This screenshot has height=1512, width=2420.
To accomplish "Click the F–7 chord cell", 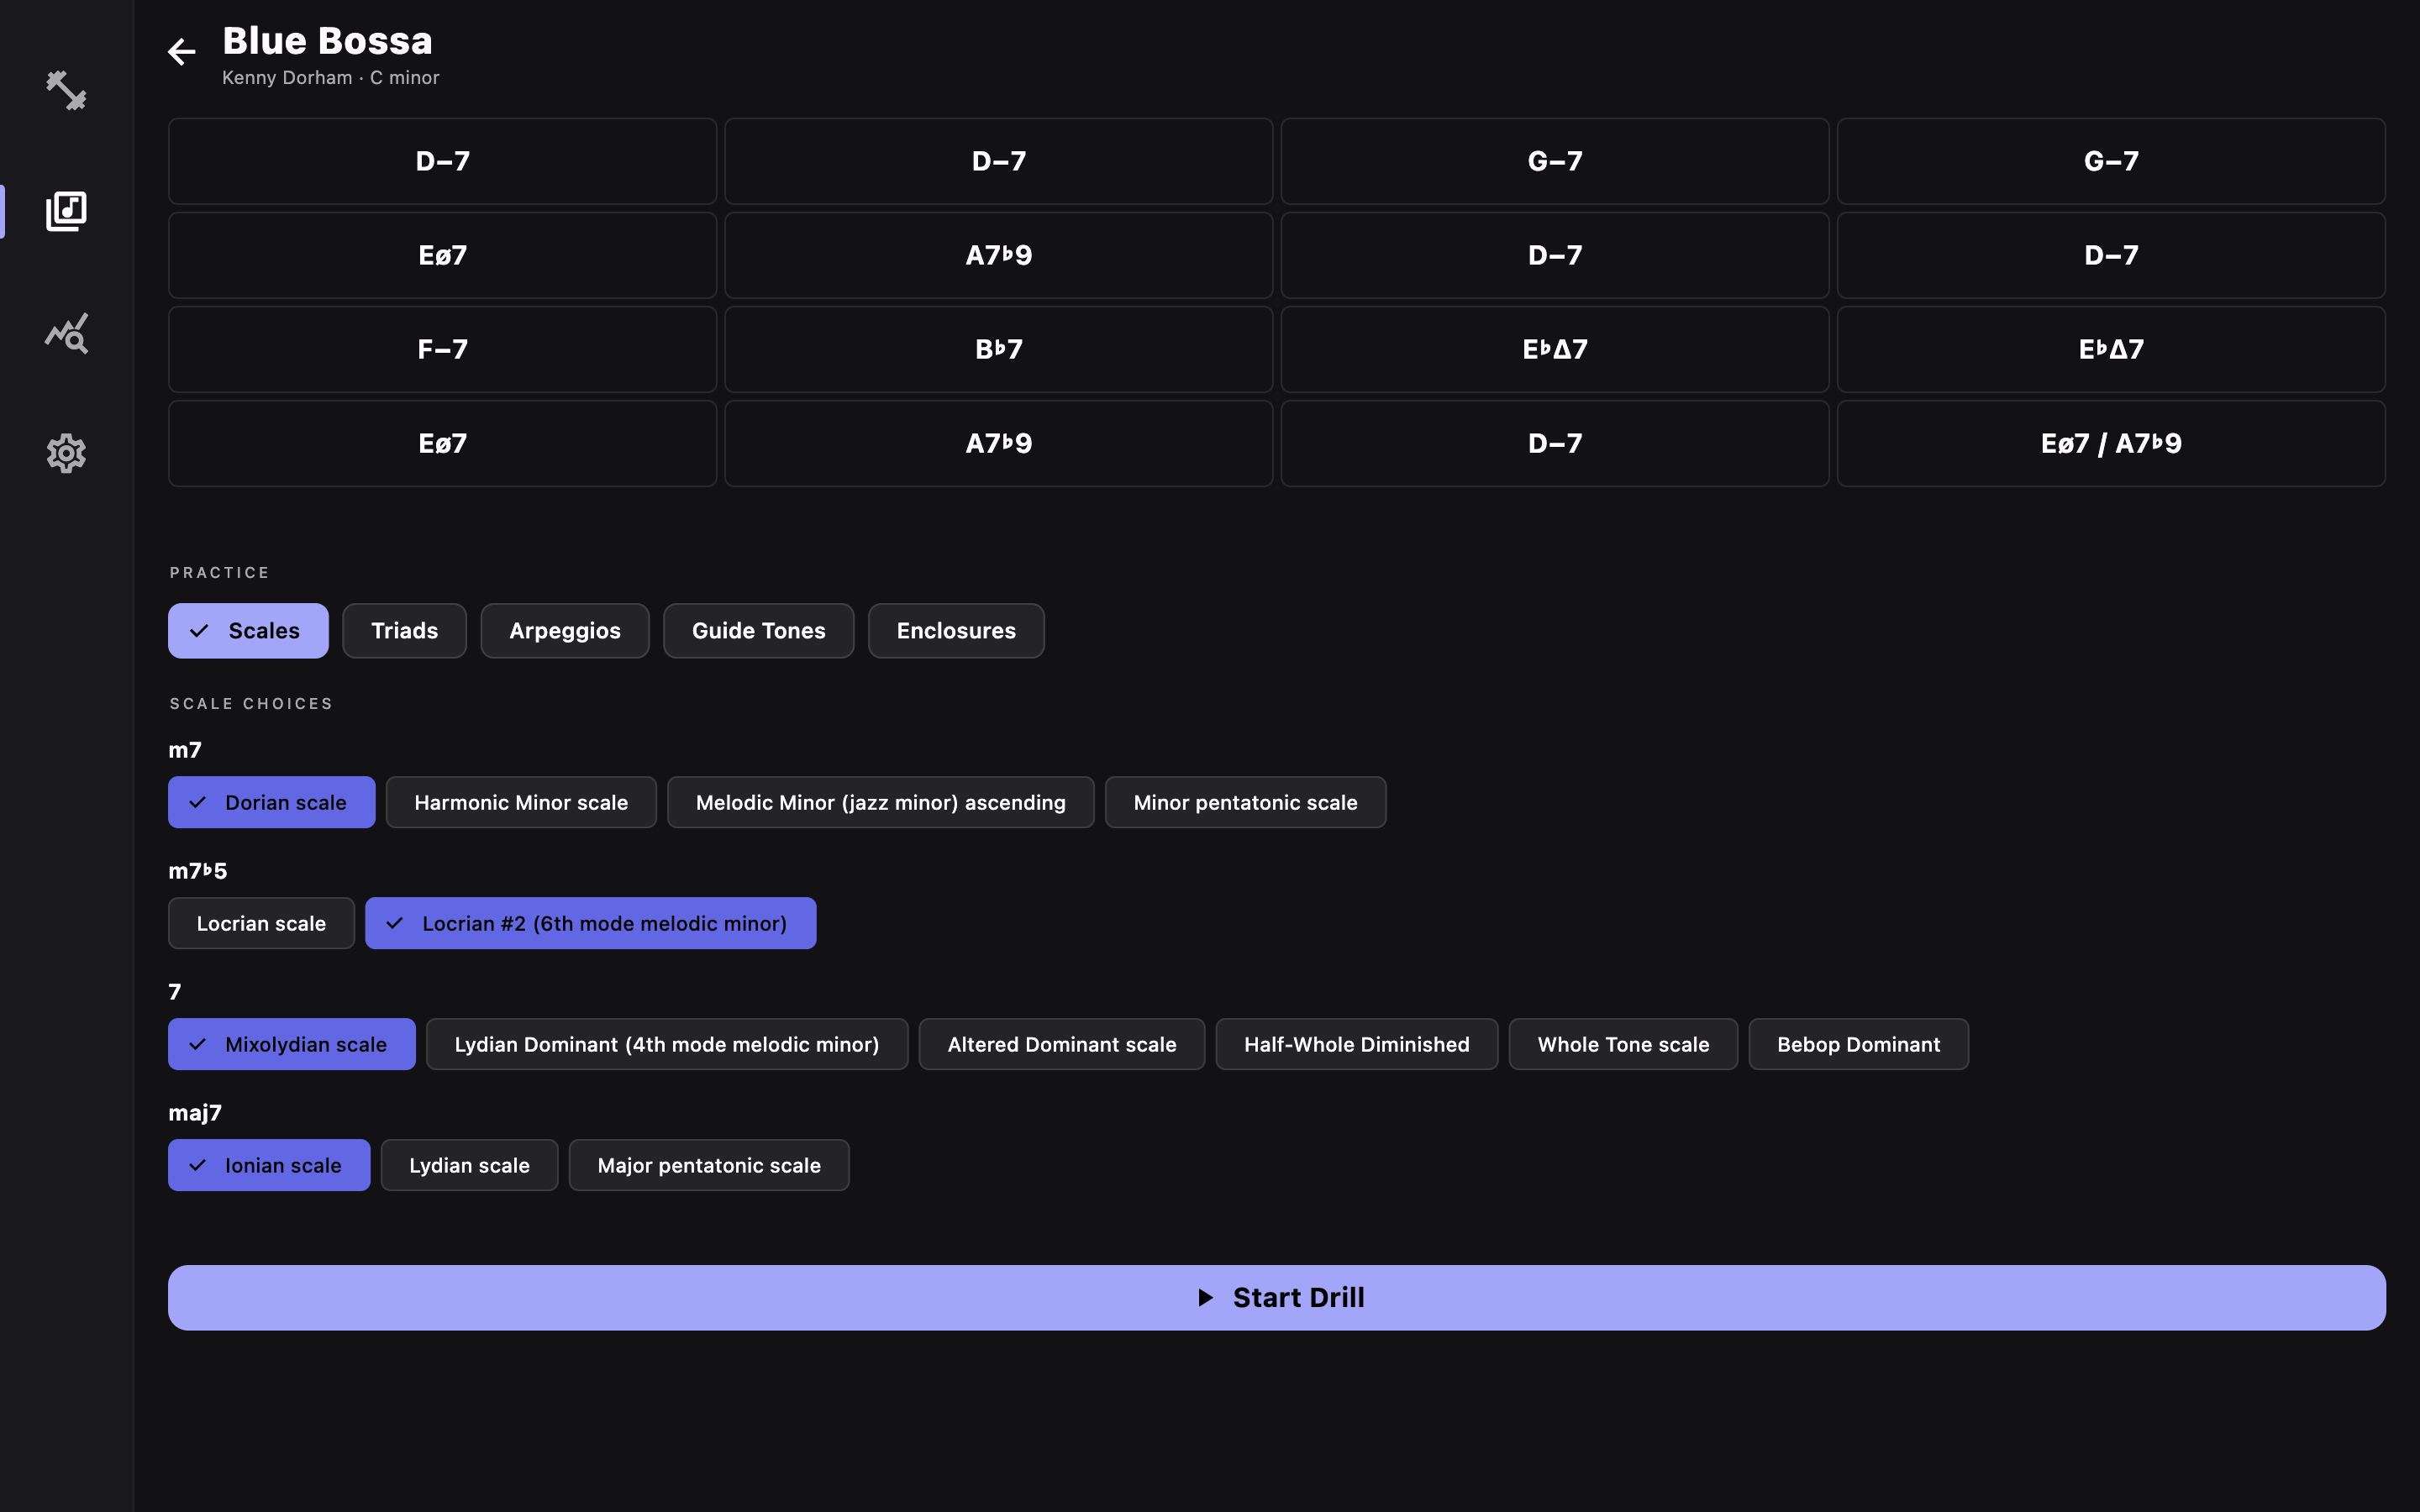I will [442, 349].
